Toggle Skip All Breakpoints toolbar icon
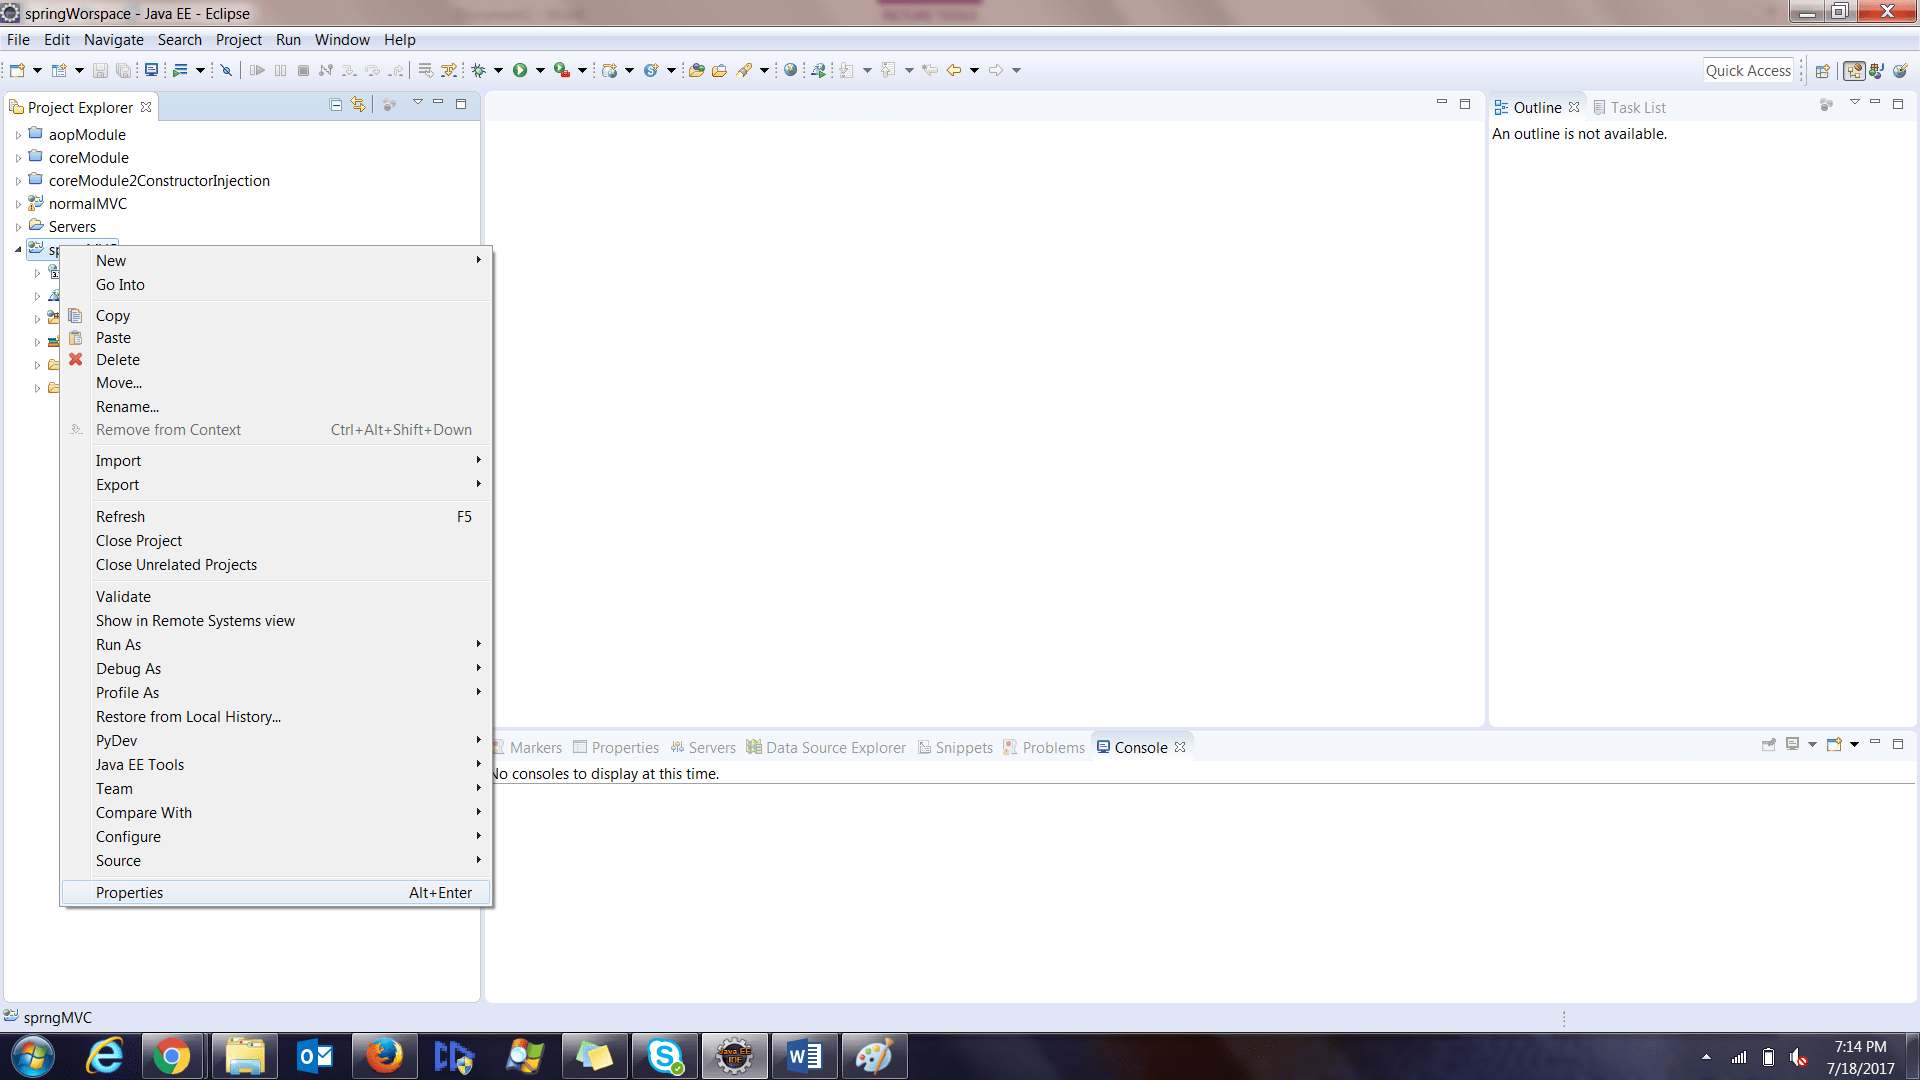Viewport: 1920px width, 1080px height. click(227, 70)
